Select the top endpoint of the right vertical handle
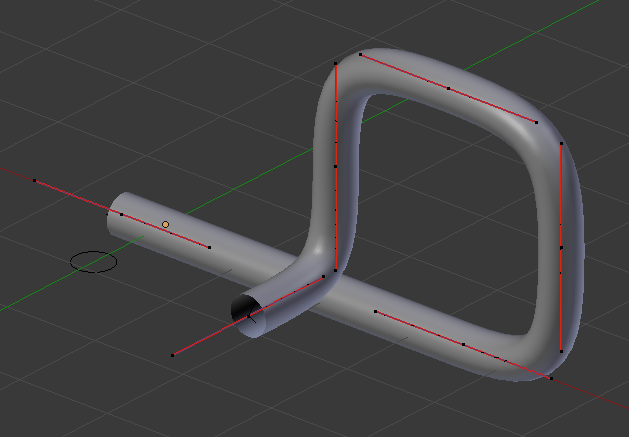Viewport: 629px width, 437px height. click(x=561, y=143)
